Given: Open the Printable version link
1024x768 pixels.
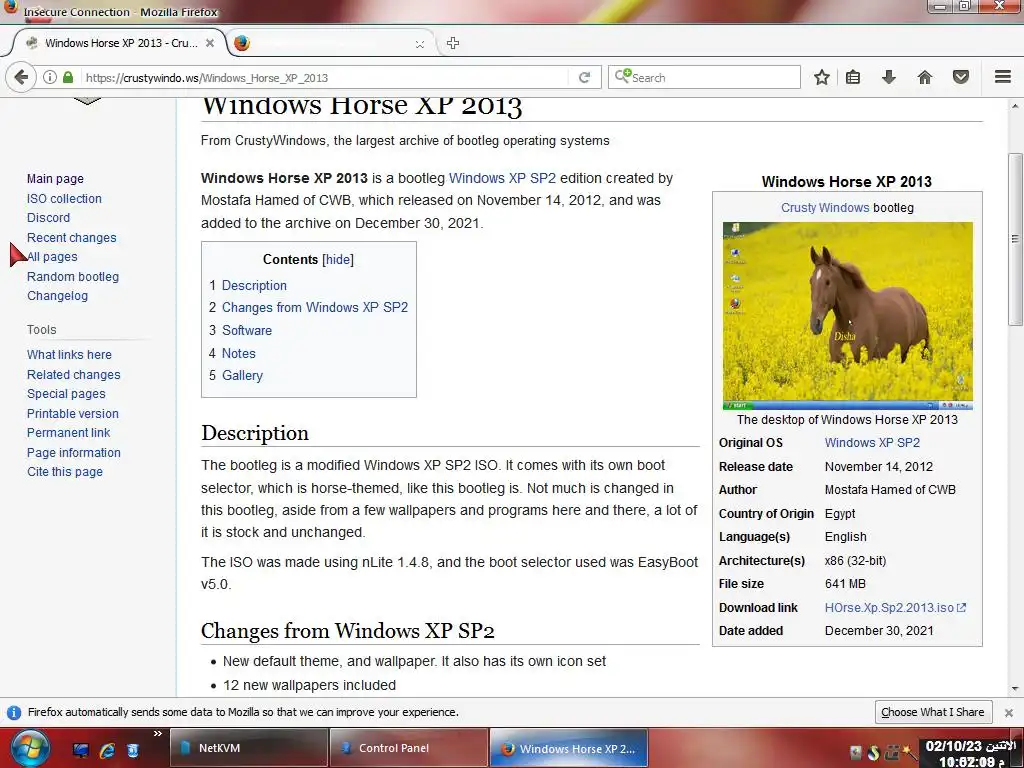Looking at the screenshot, I should pyautogui.click(x=72, y=413).
